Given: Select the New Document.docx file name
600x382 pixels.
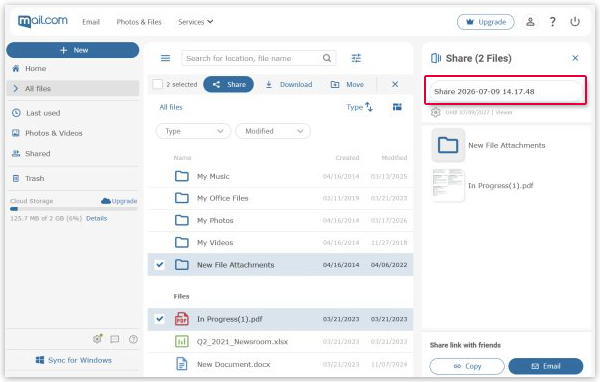Looking at the screenshot, I should coord(233,364).
